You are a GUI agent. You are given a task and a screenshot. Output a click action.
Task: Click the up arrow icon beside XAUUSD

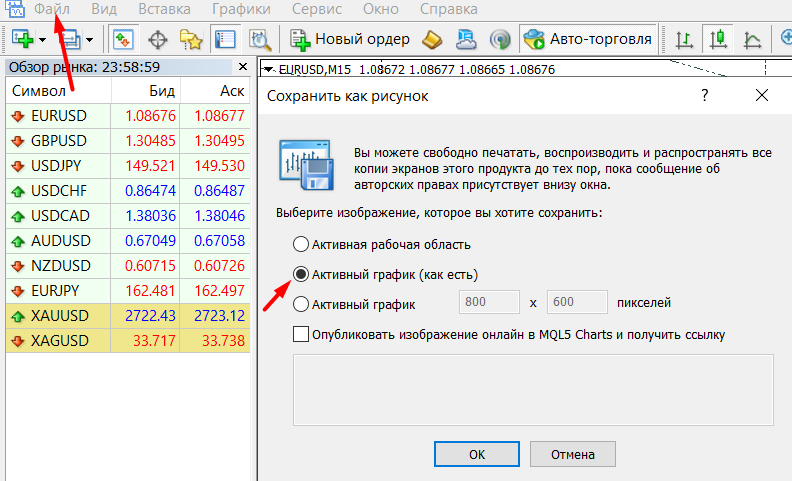pos(18,316)
